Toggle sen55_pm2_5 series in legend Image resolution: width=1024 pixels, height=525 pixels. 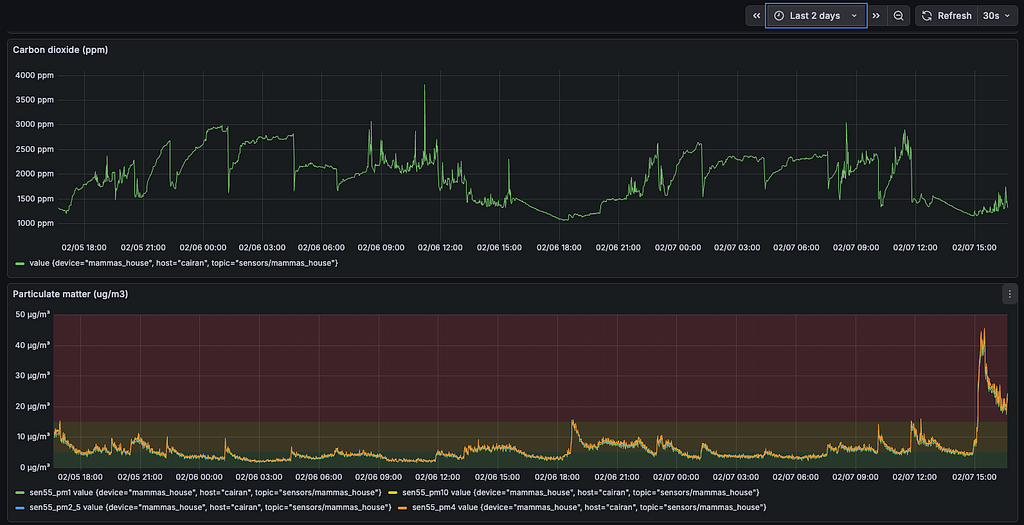pos(210,507)
